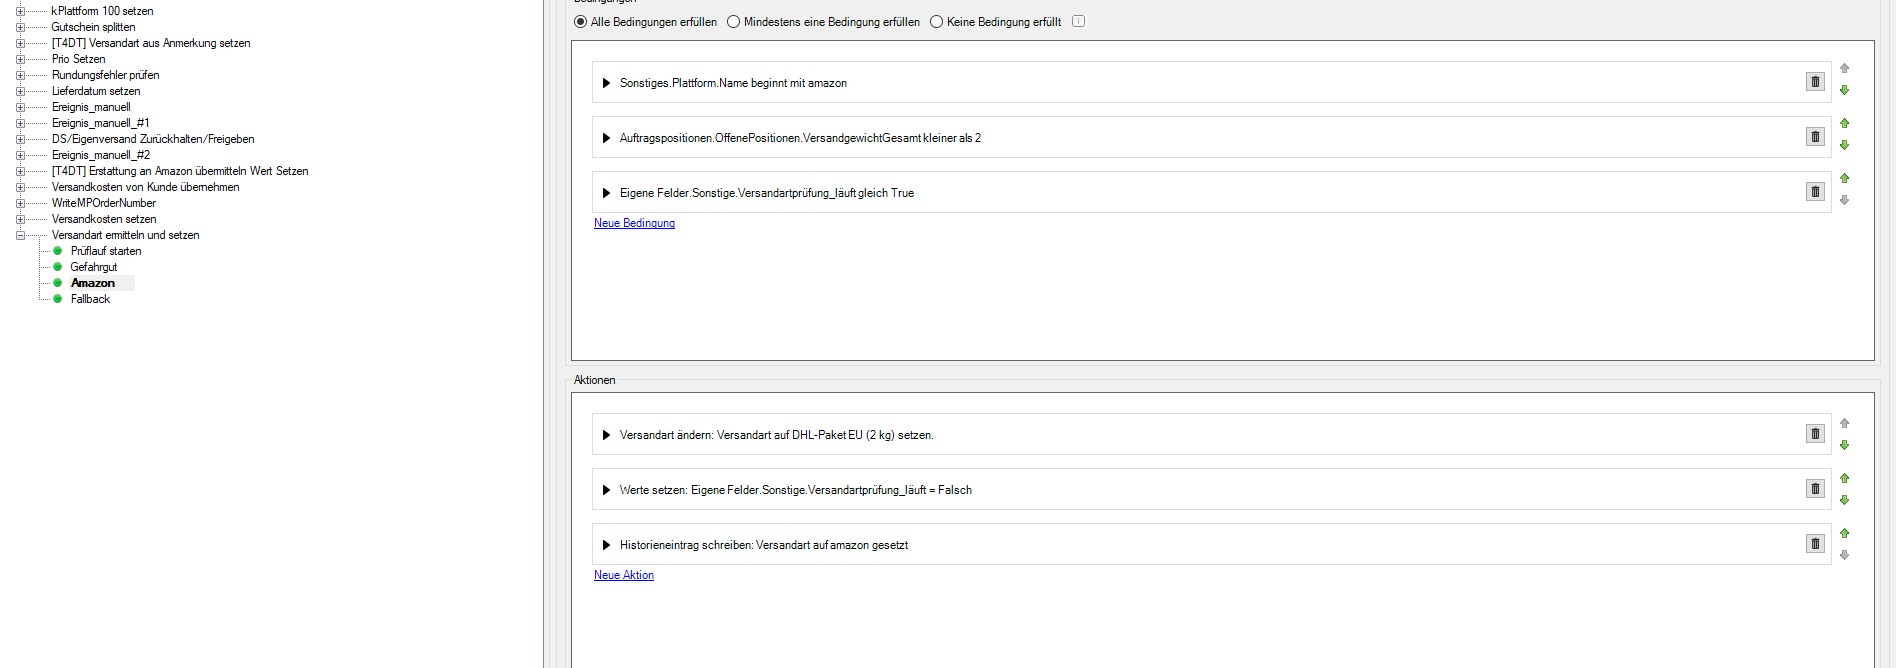This screenshot has width=1896, height=668.
Task: Expand the 'Werte setzen' action details
Action: coord(606,490)
